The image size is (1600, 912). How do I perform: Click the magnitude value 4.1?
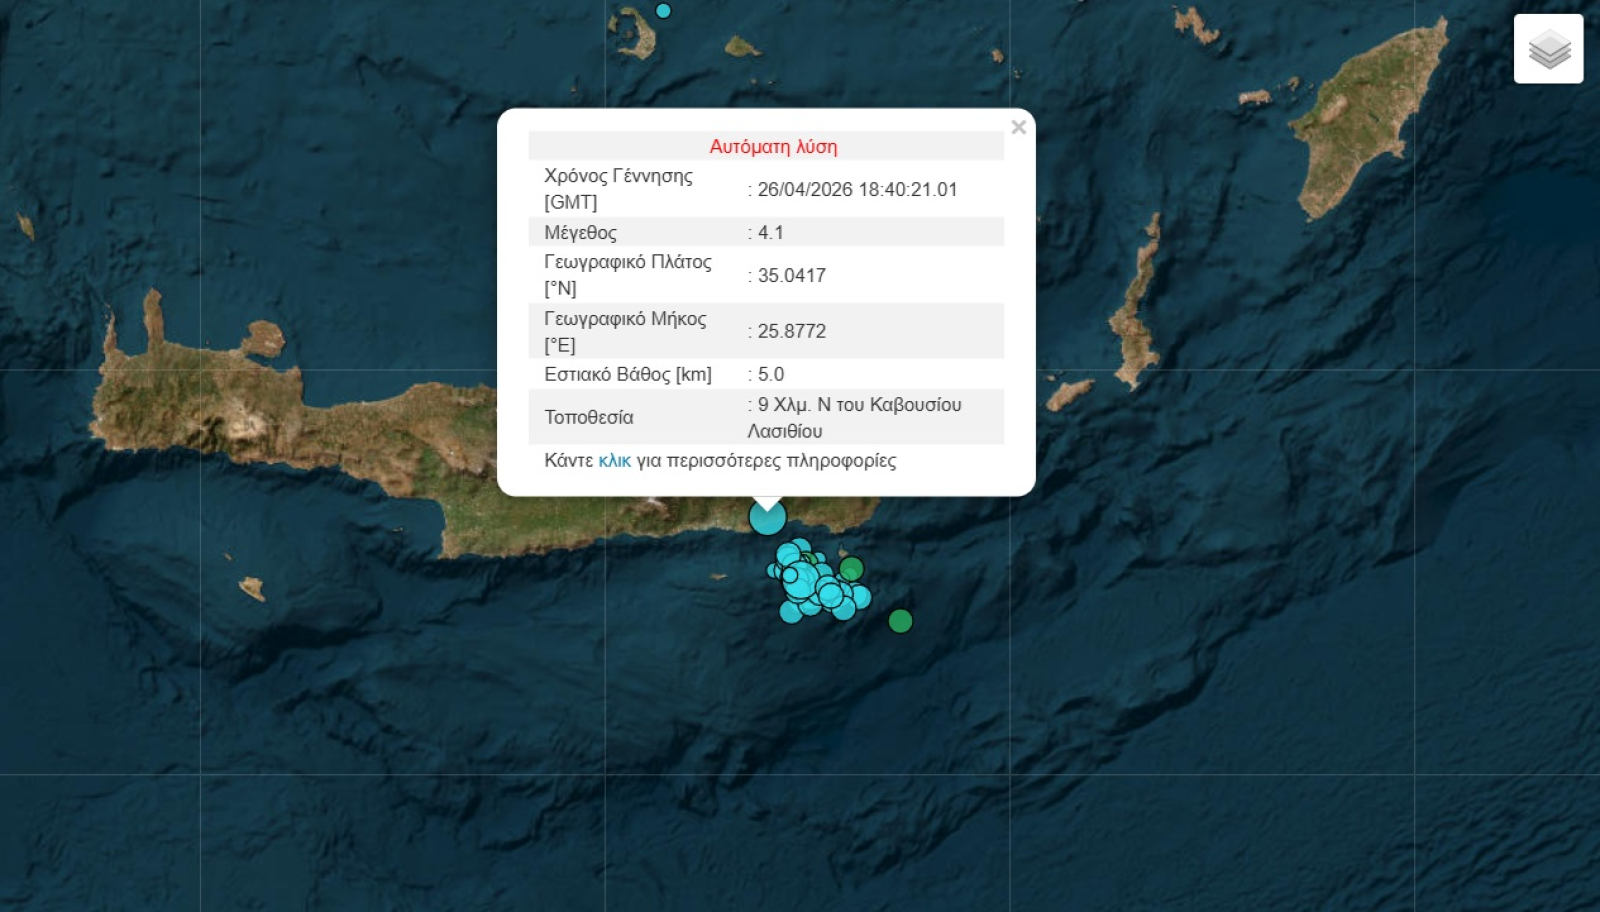click(x=770, y=232)
